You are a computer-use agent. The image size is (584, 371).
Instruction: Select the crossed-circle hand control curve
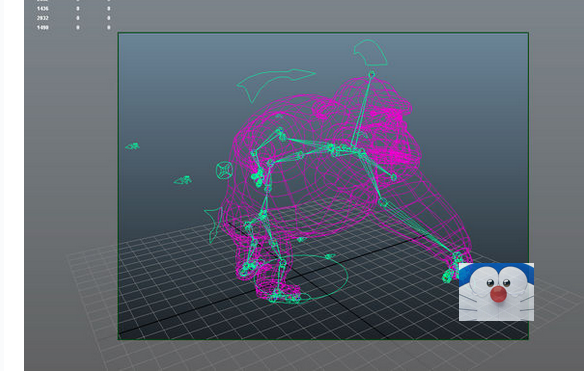pyautogui.click(x=224, y=170)
